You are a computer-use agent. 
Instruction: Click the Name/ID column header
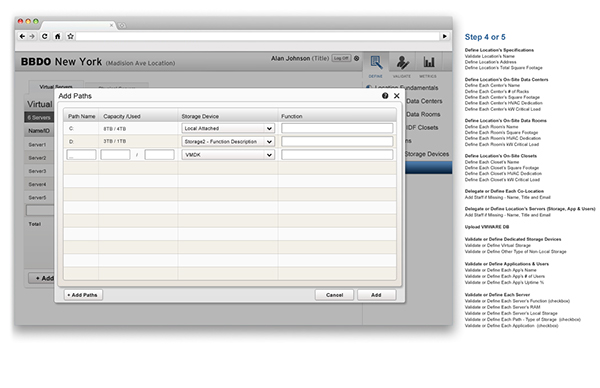pos(39,131)
